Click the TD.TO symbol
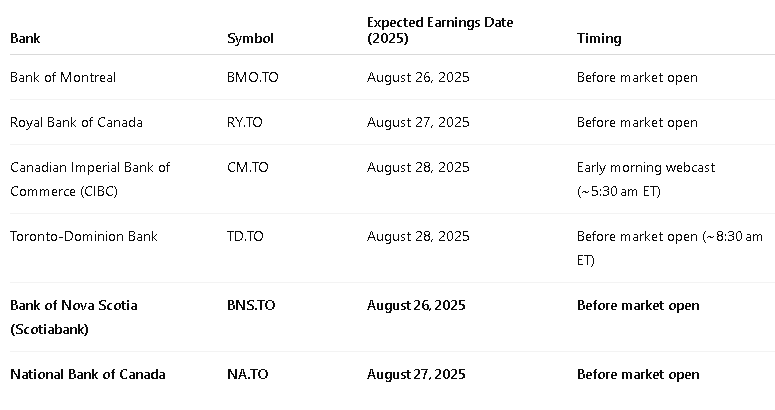This screenshot has width=775, height=410. (245, 236)
